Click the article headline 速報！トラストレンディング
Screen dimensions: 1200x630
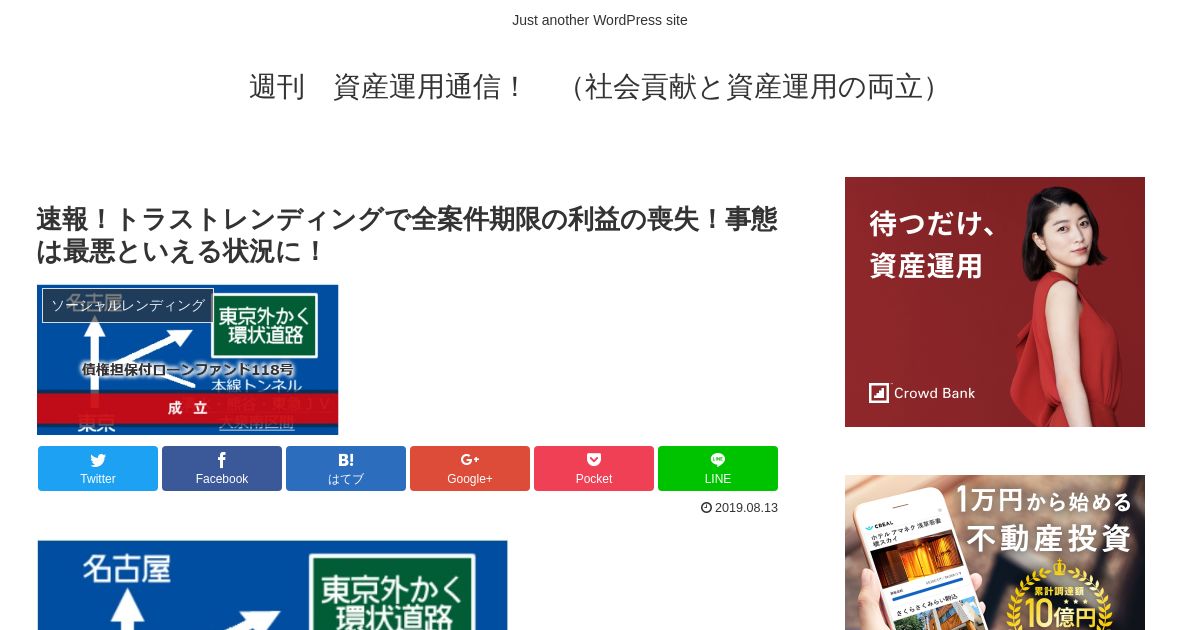tap(407, 235)
